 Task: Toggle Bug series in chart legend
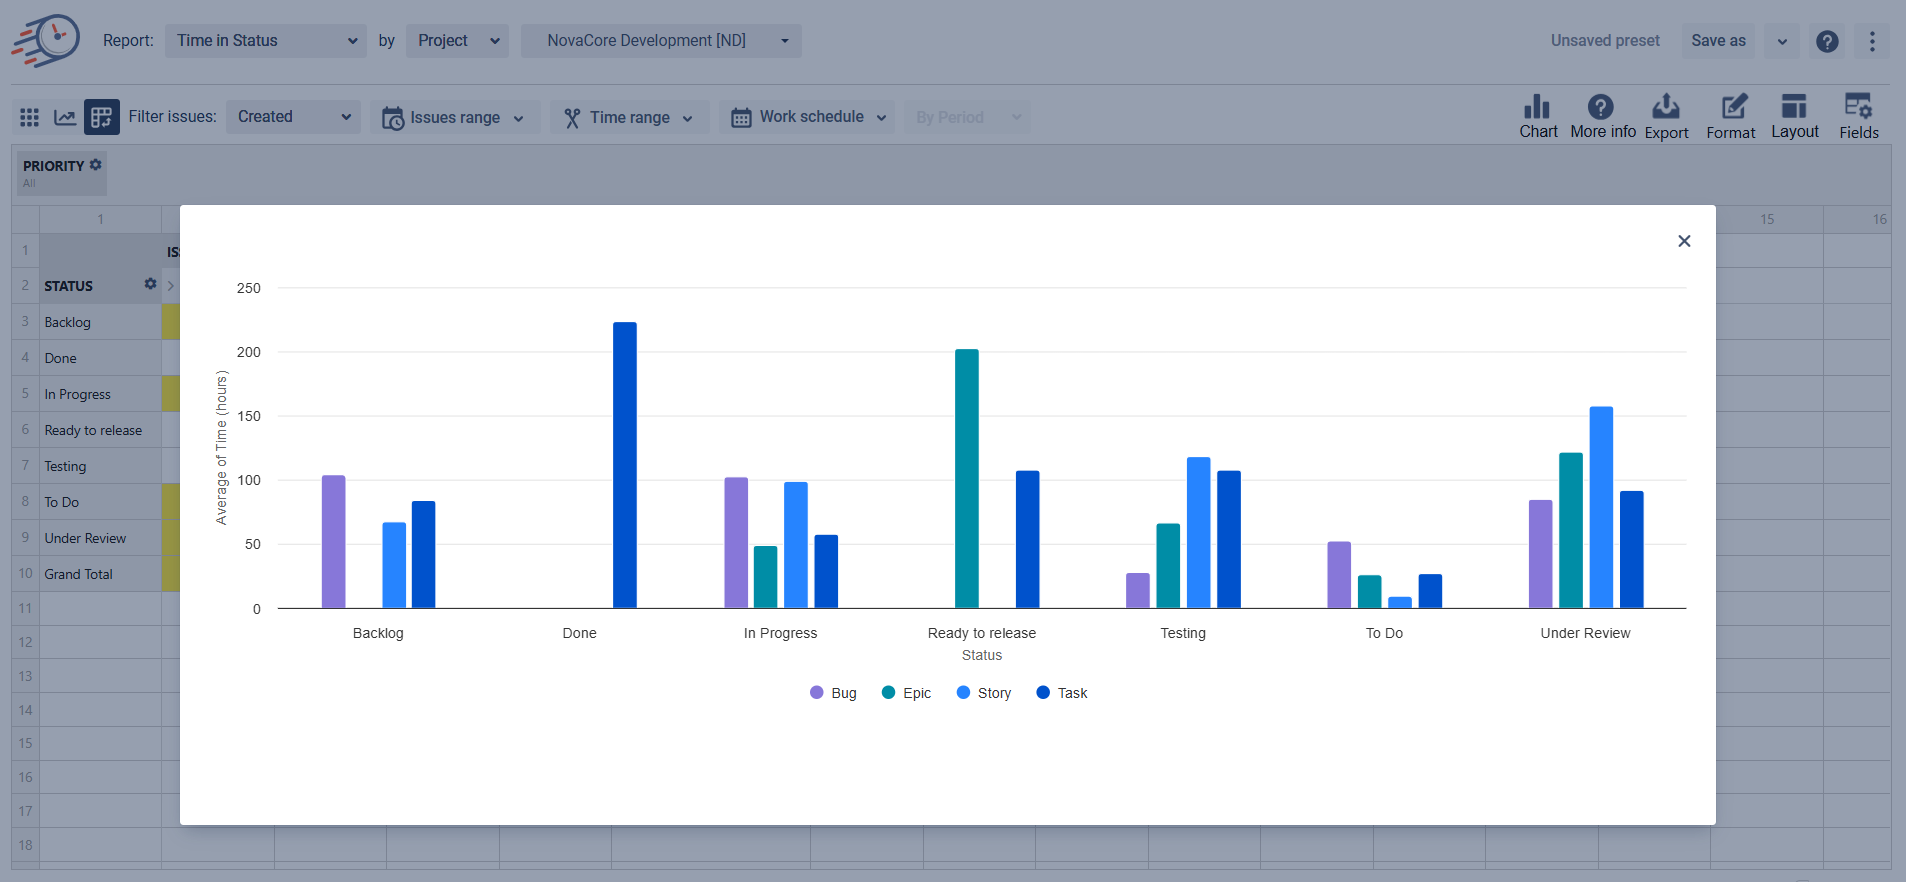834,693
